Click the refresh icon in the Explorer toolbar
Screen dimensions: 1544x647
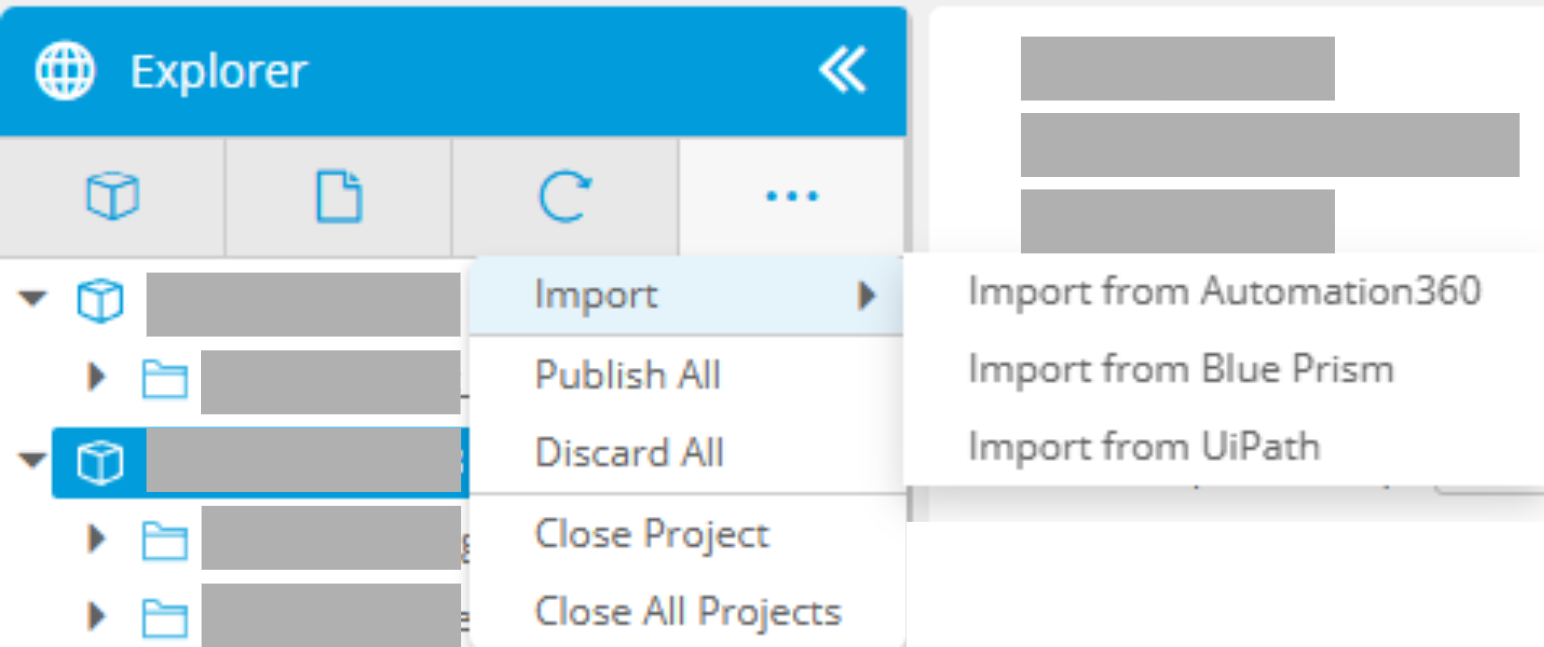click(x=565, y=197)
